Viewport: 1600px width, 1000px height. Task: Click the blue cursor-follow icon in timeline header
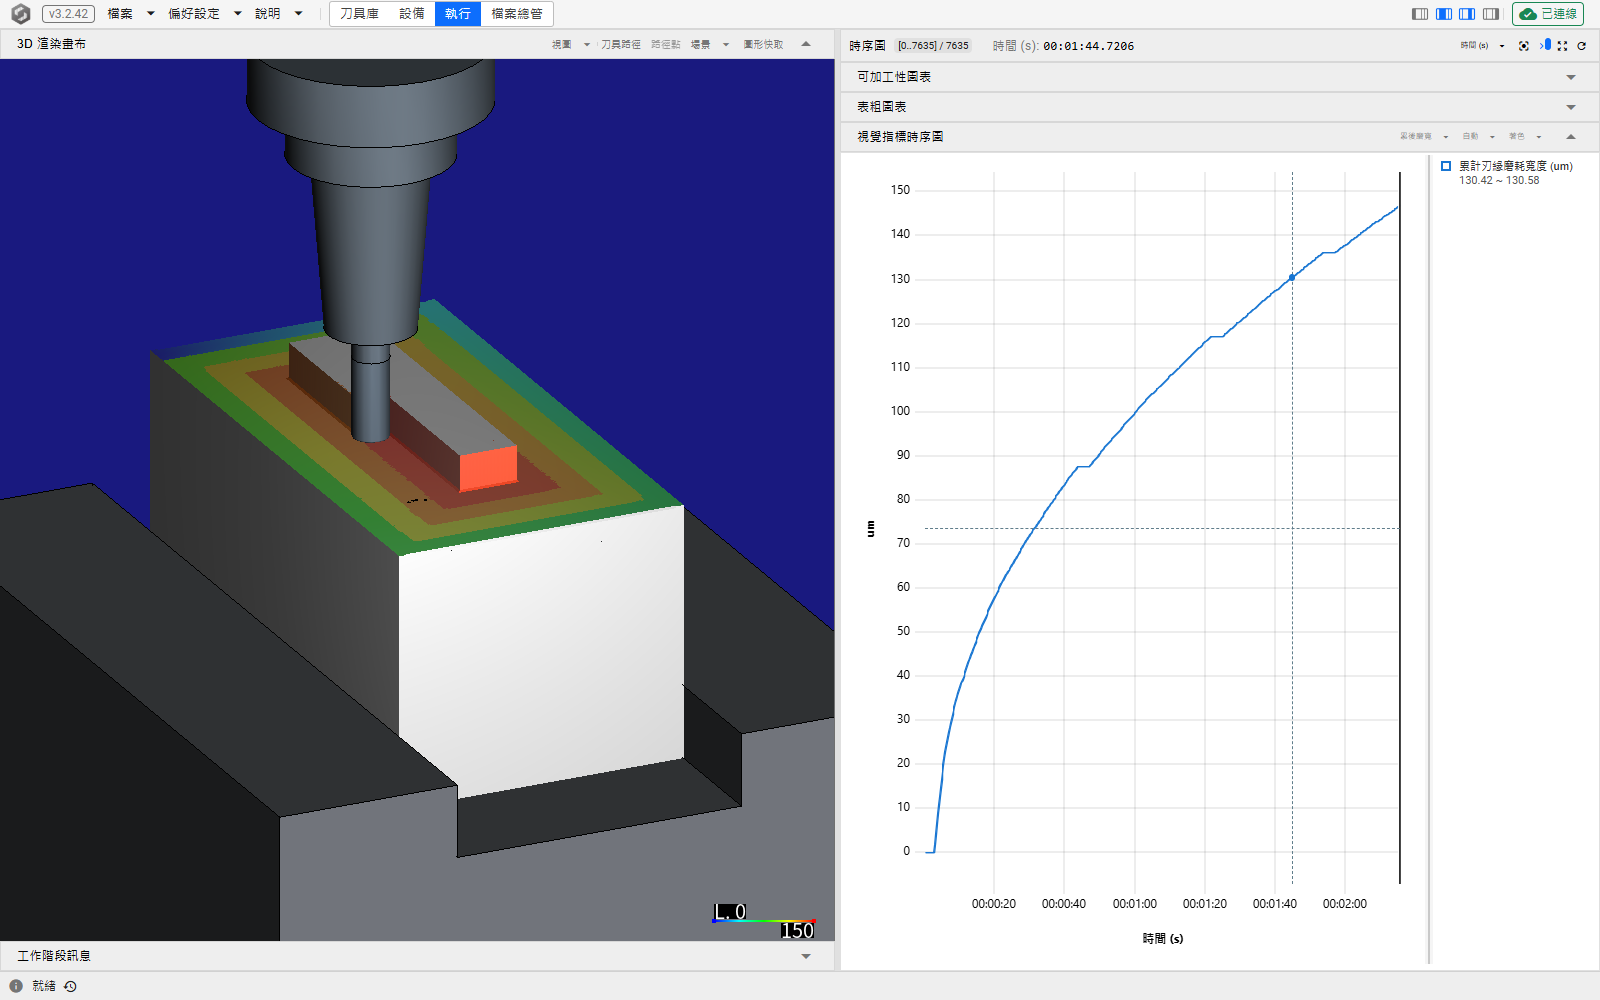[x=1545, y=45]
